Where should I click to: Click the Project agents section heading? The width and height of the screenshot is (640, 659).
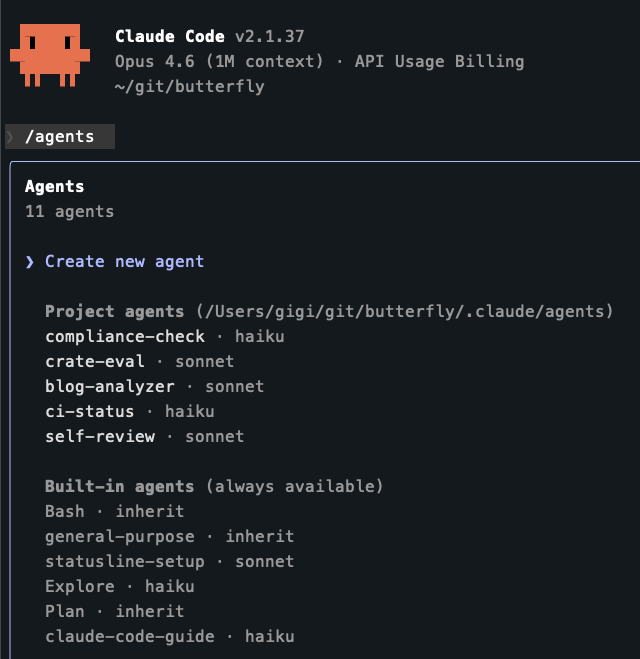coord(115,312)
